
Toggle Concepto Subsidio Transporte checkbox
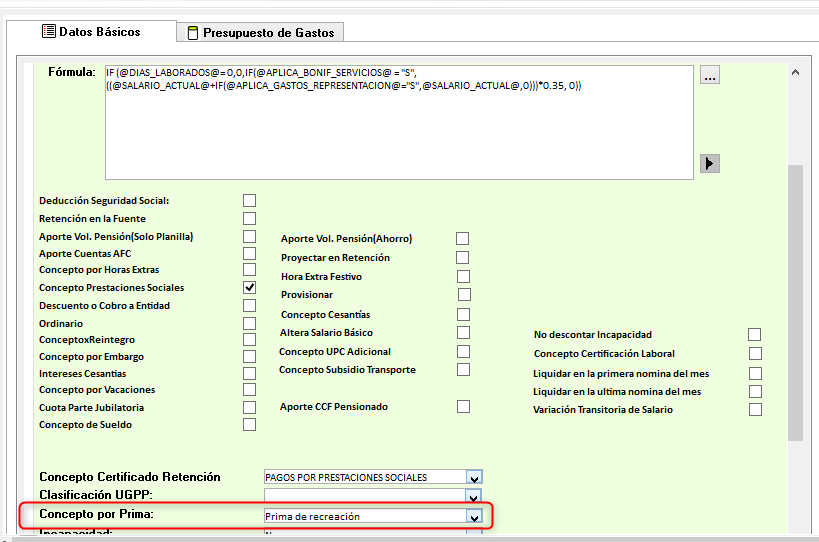pos(463,369)
